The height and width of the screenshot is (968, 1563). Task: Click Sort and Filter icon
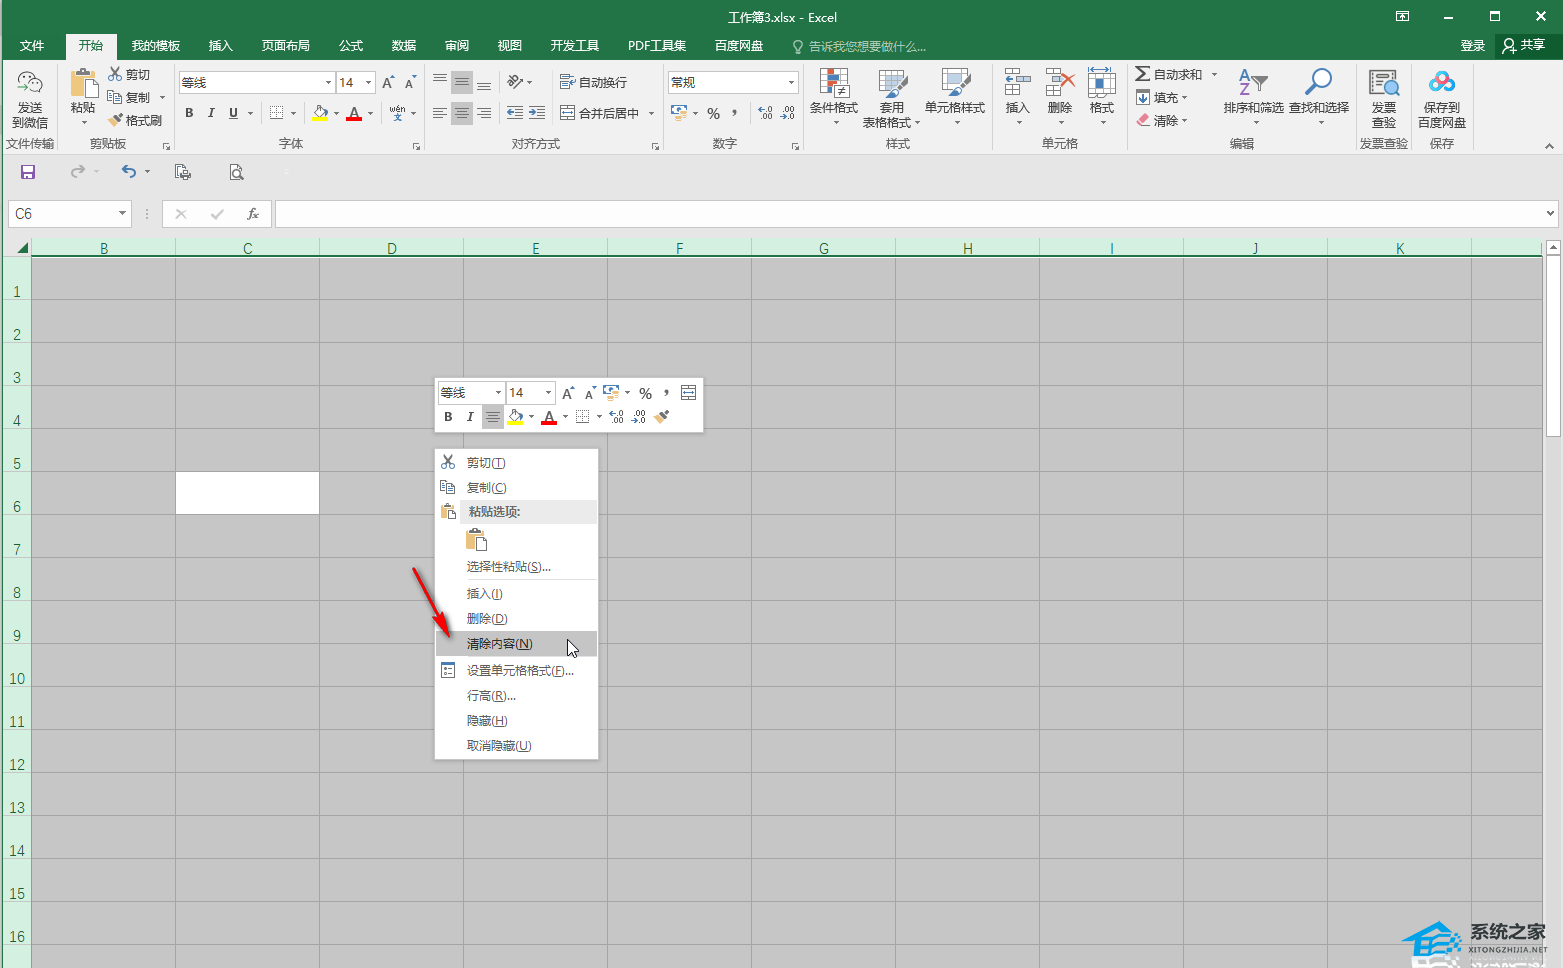[1253, 92]
